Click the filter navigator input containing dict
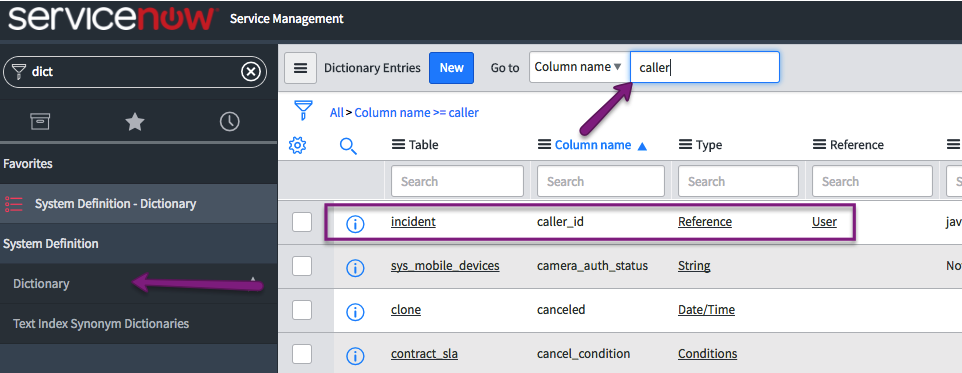The width and height of the screenshot is (962, 373). coord(135,72)
